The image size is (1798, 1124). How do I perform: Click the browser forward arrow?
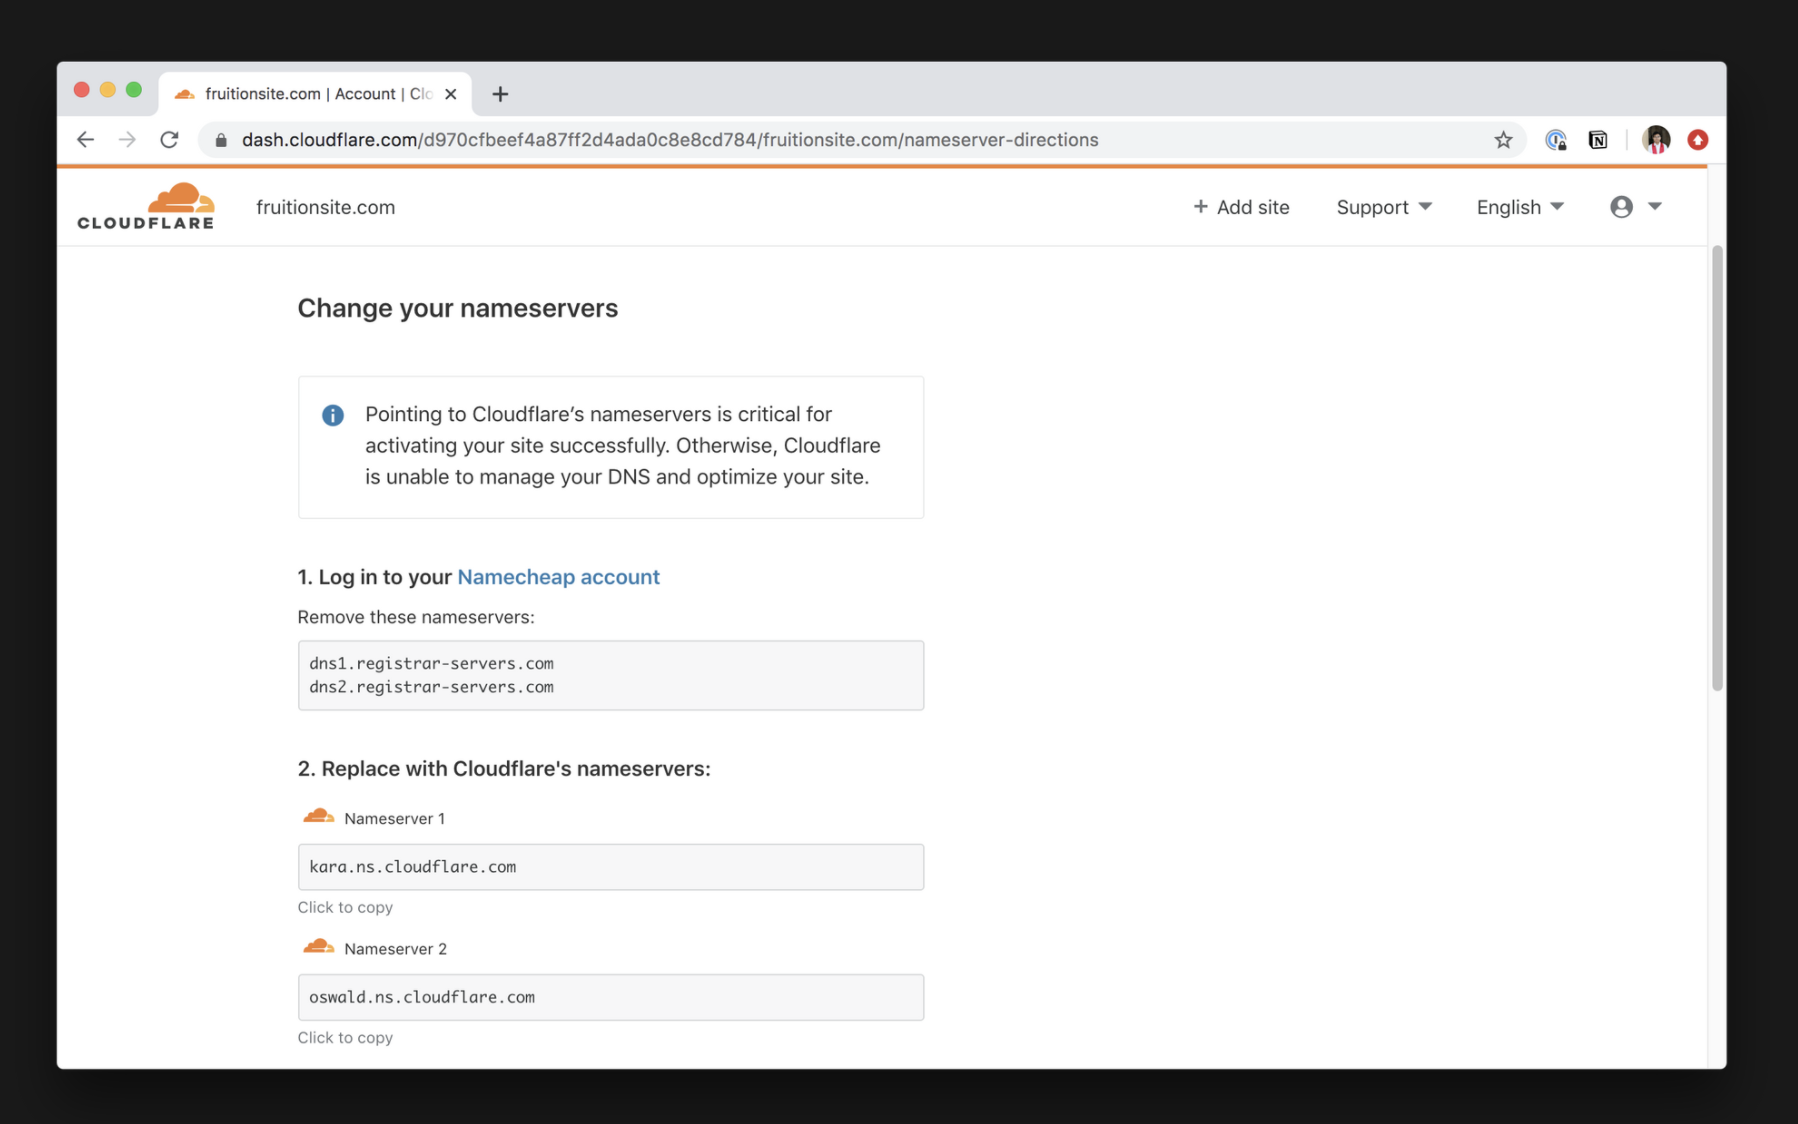[x=127, y=140]
